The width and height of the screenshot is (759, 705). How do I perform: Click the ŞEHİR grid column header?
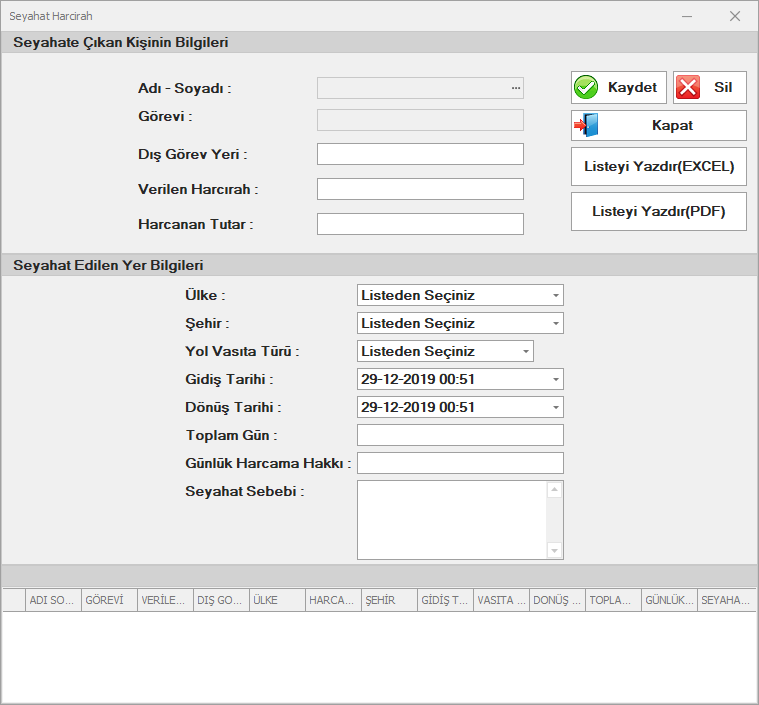(390, 600)
